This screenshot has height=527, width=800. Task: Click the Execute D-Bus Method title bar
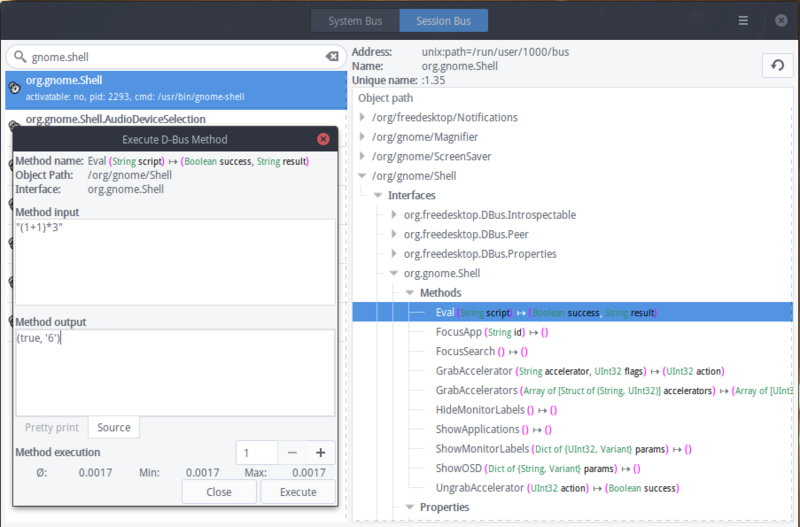174,139
